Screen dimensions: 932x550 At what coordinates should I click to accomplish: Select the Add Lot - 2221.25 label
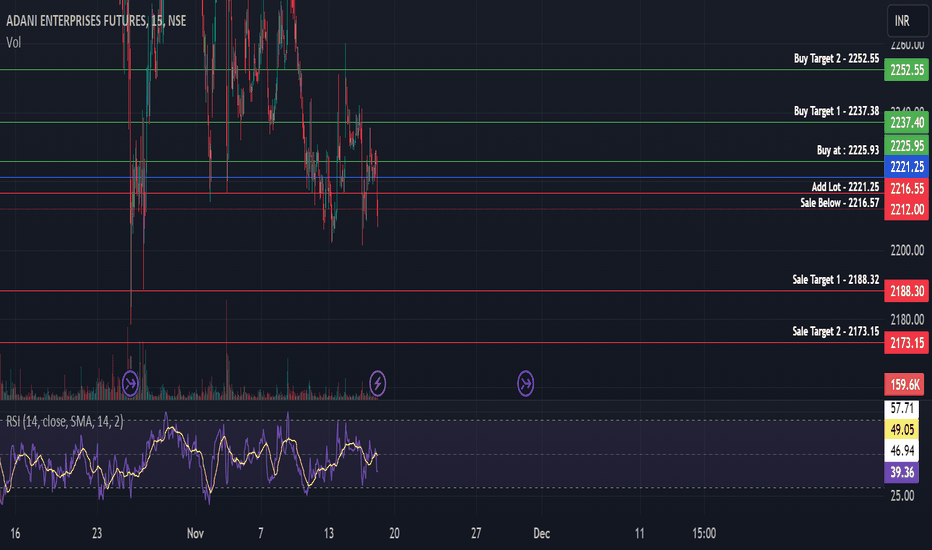[x=845, y=187]
